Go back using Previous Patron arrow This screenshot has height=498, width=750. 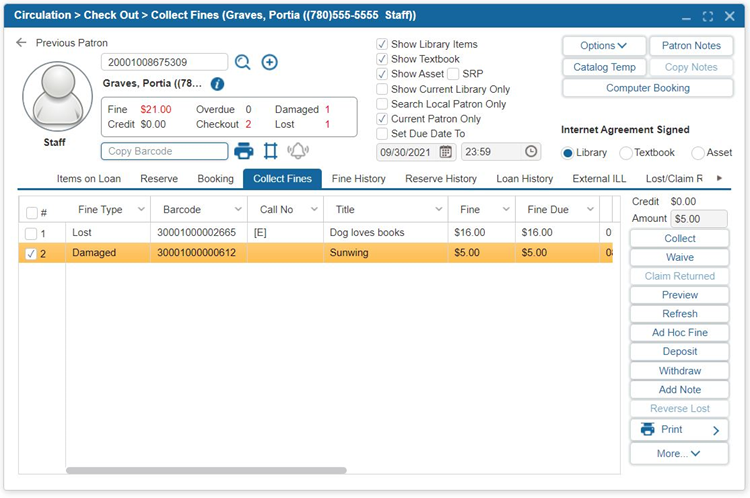tap(22, 43)
